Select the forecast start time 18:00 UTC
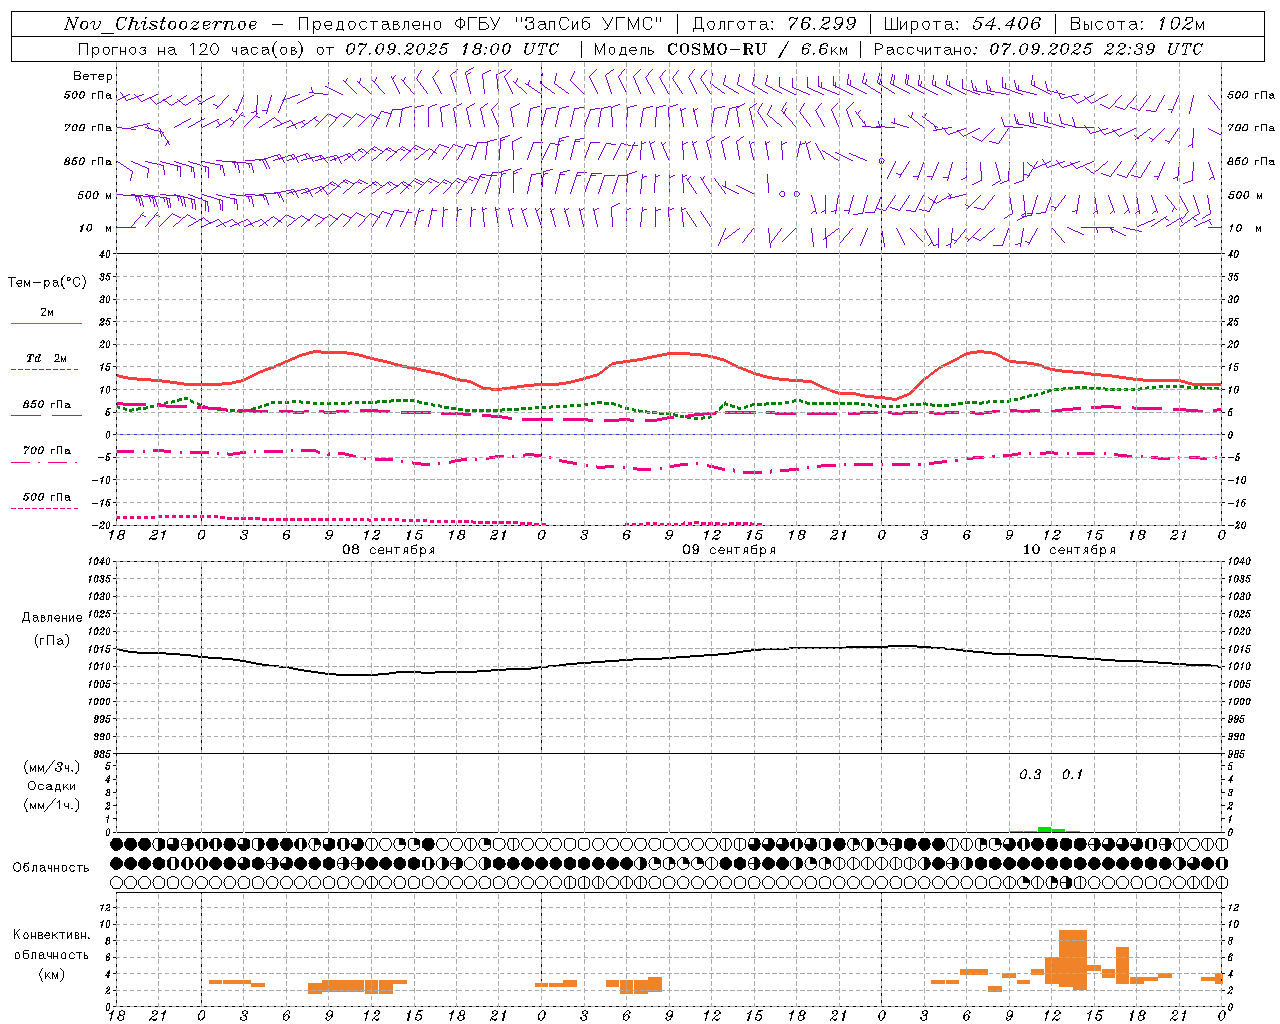Viewport: 1280px width, 1024px height. (x=510, y=49)
